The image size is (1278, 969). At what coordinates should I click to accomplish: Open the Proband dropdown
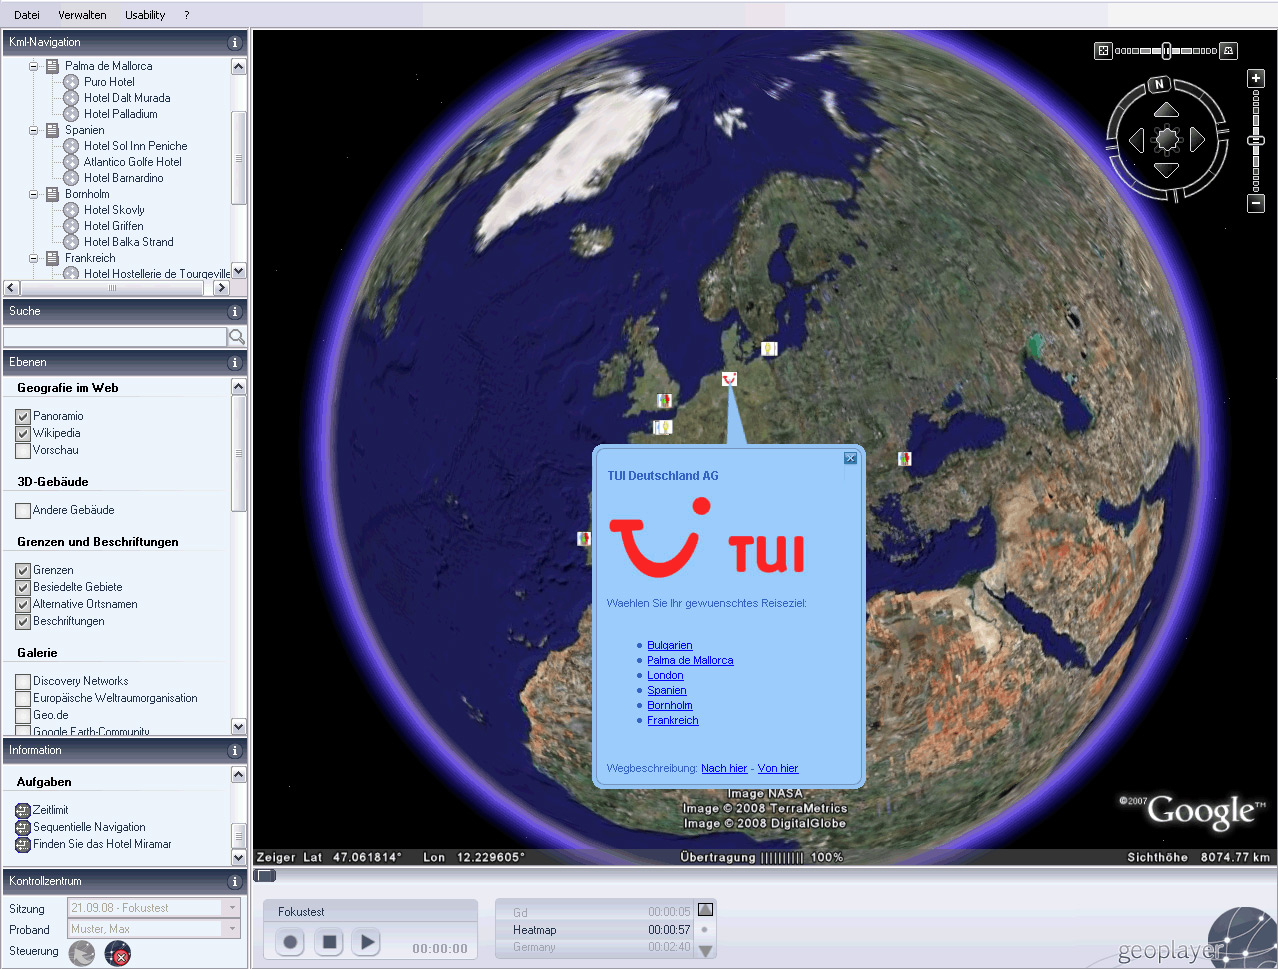(232, 929)
